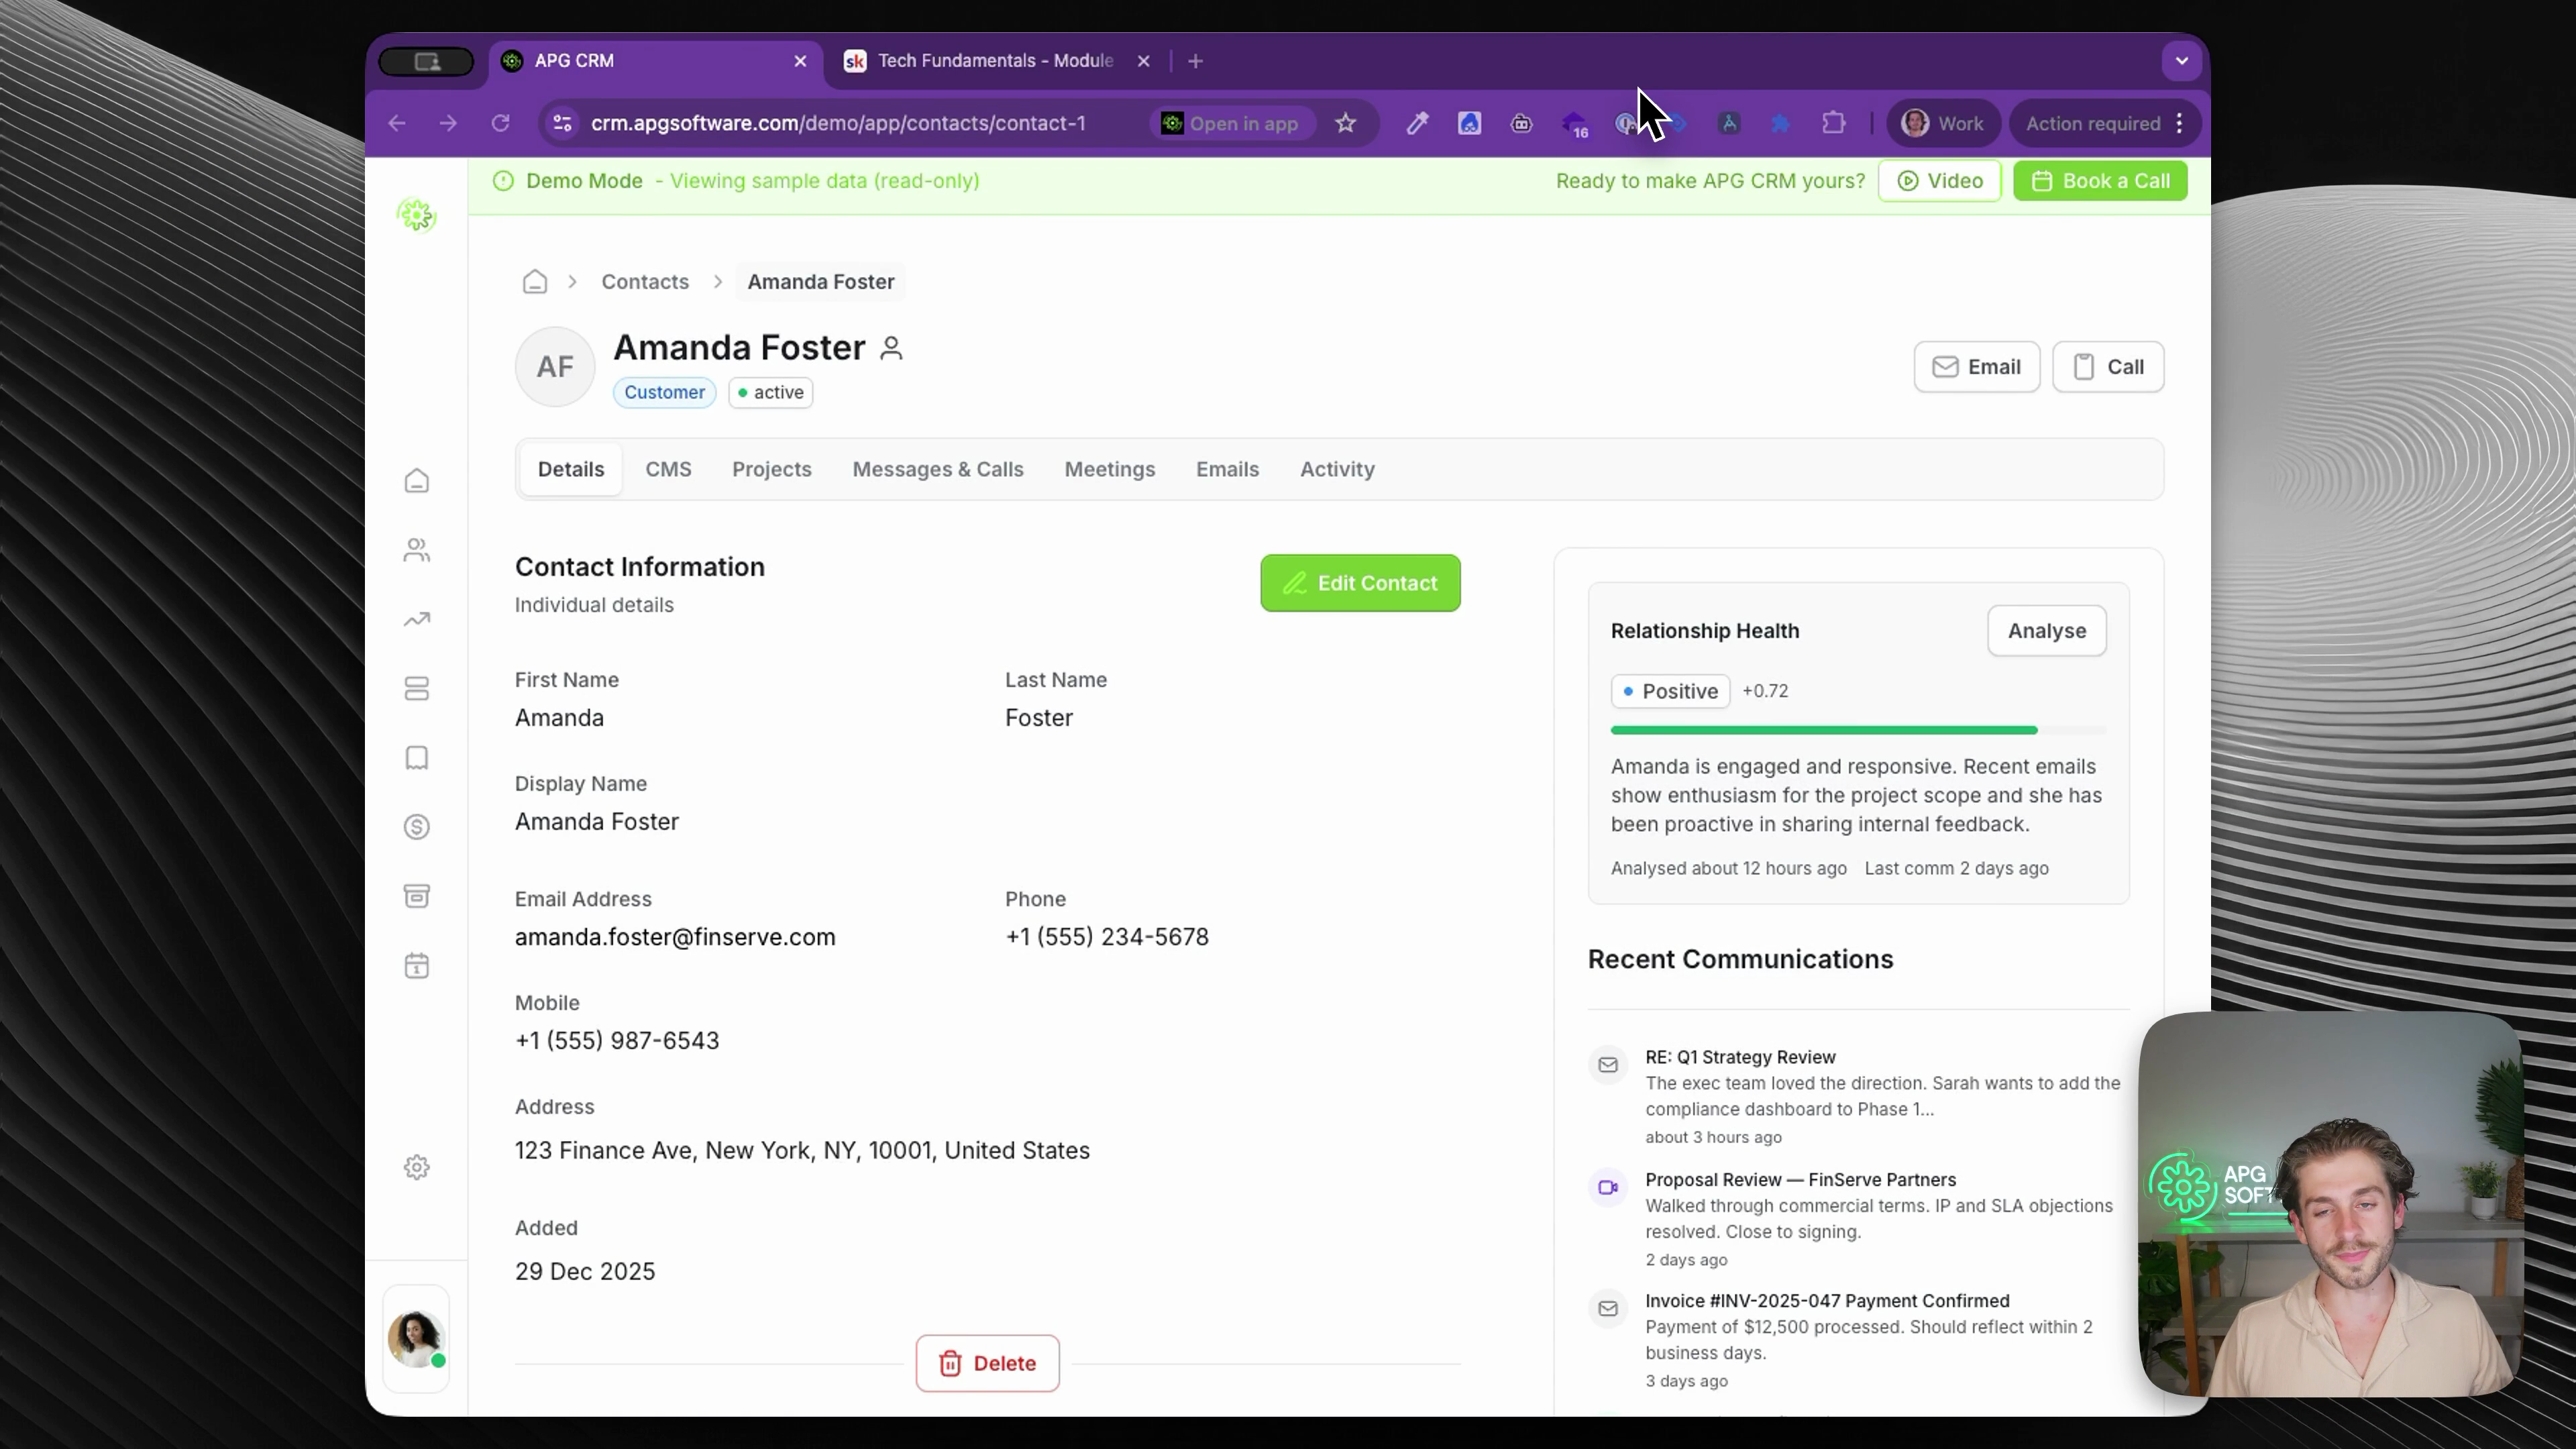Click the Customer tag badge
The width and height of the screenshot is (2576, 1449).
point(664,392)
